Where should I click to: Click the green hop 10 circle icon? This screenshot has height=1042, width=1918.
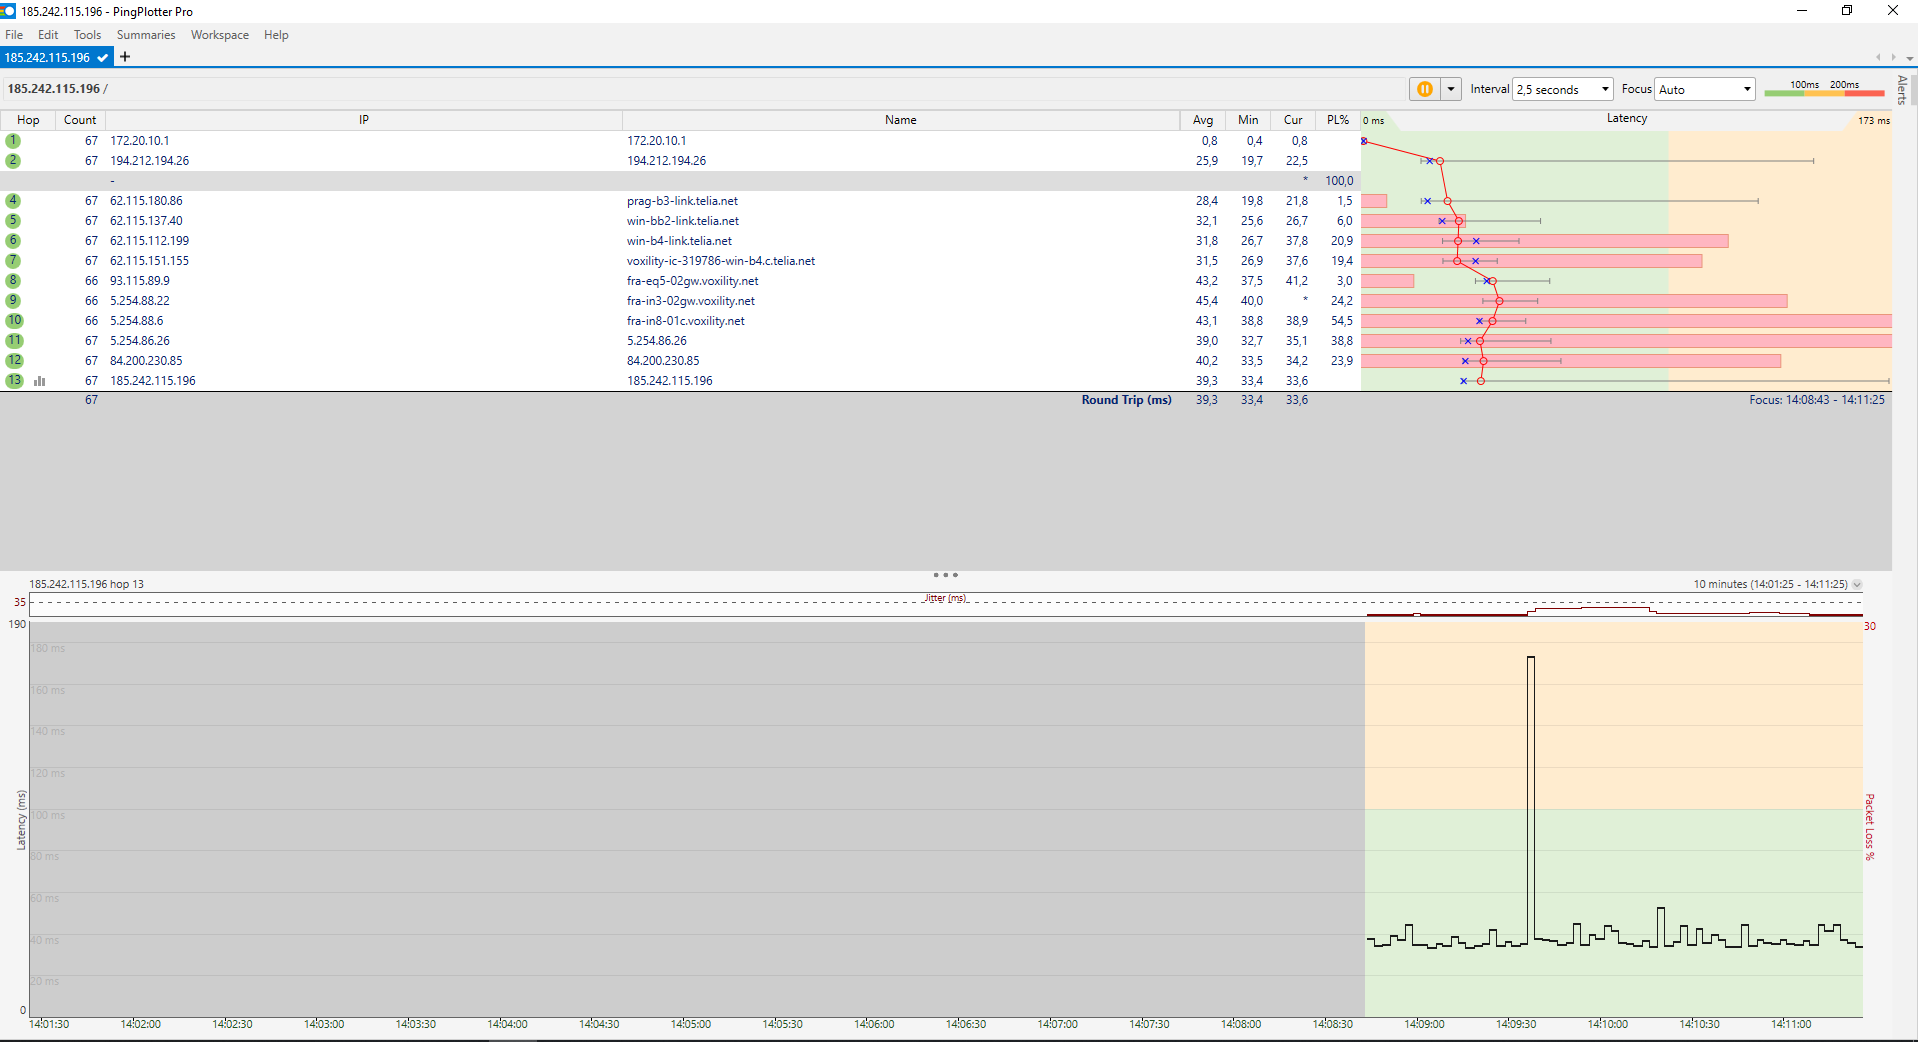pyautogui.click(x=14, y=321)
